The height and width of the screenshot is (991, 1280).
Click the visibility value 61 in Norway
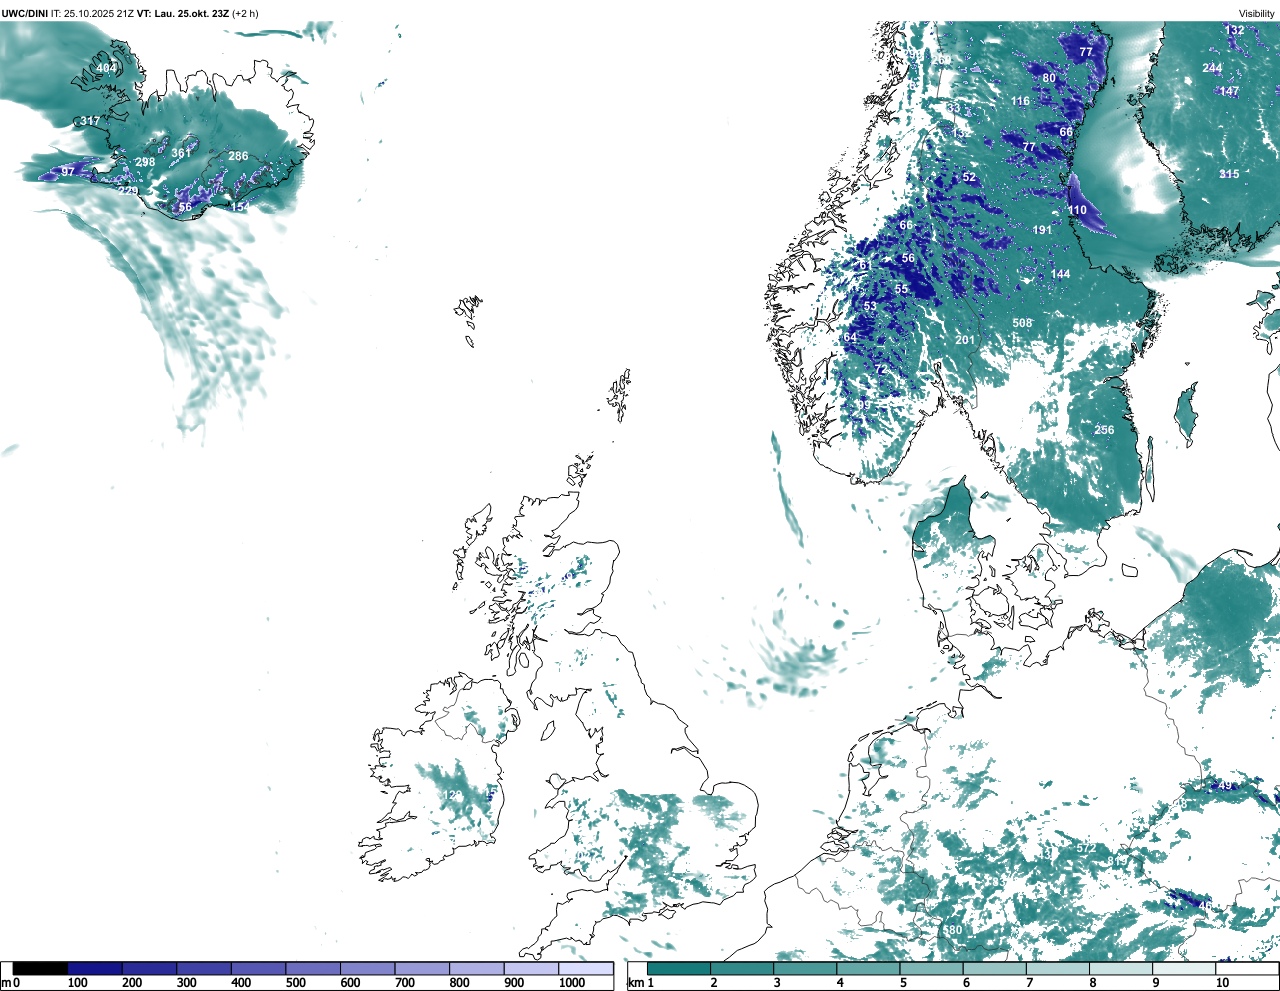(x=864, y=265)
